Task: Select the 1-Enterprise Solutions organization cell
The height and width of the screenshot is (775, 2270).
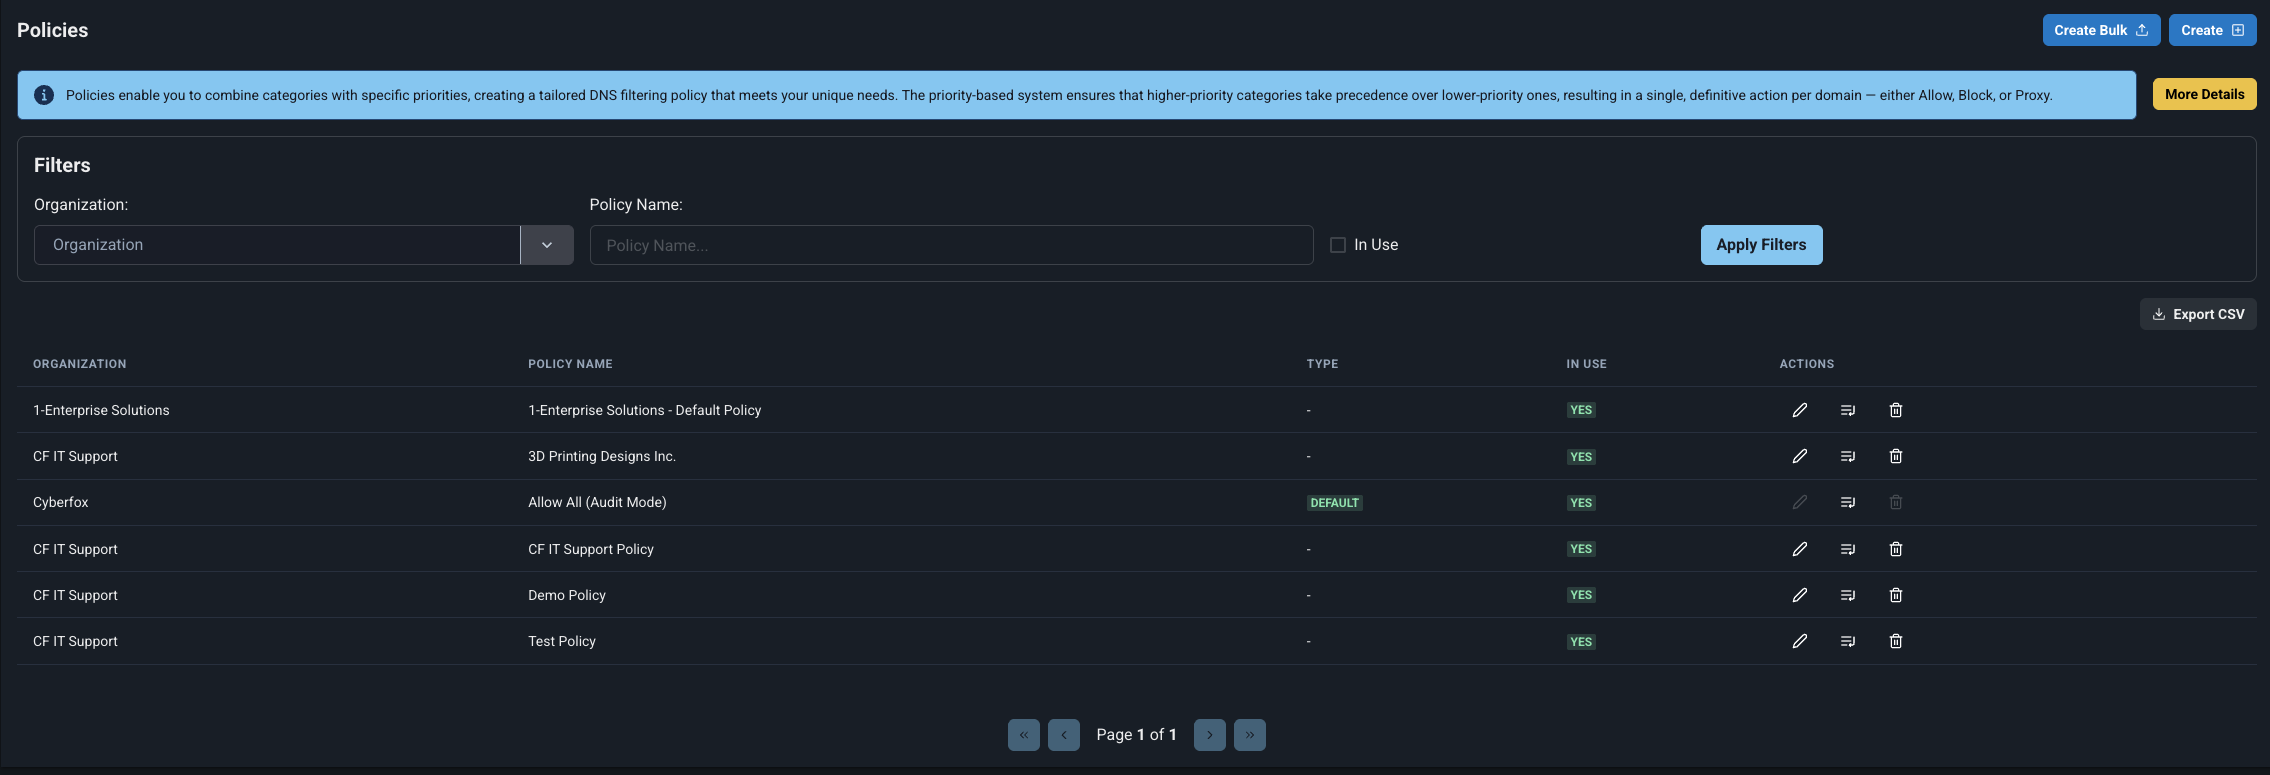Action: coord(101,410)
